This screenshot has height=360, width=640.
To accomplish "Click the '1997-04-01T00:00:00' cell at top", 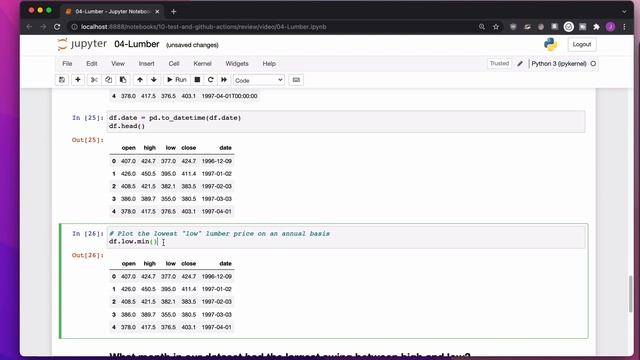I will click(229, 96).
